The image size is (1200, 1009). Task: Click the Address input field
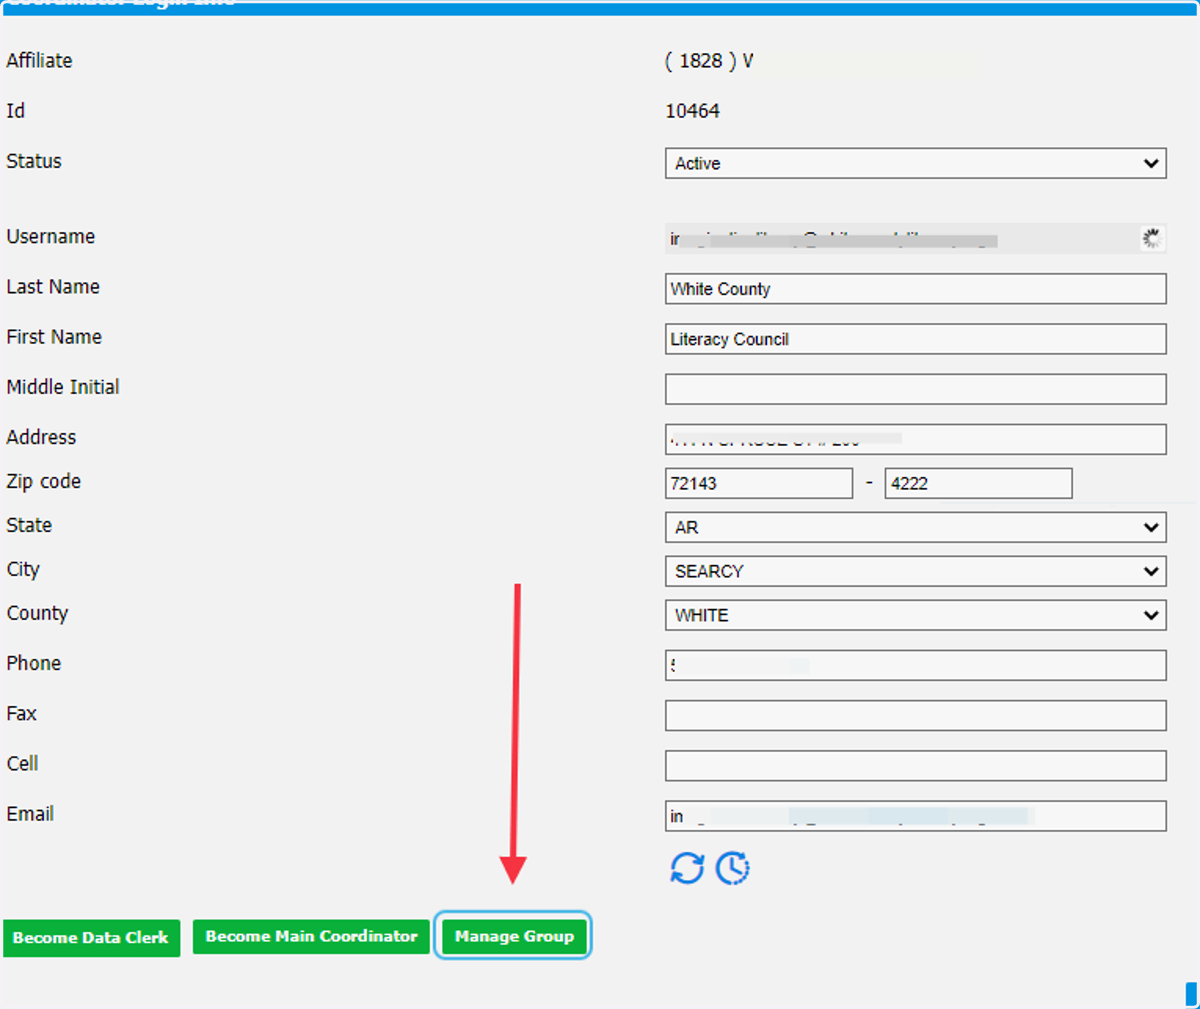coord(916,439)
